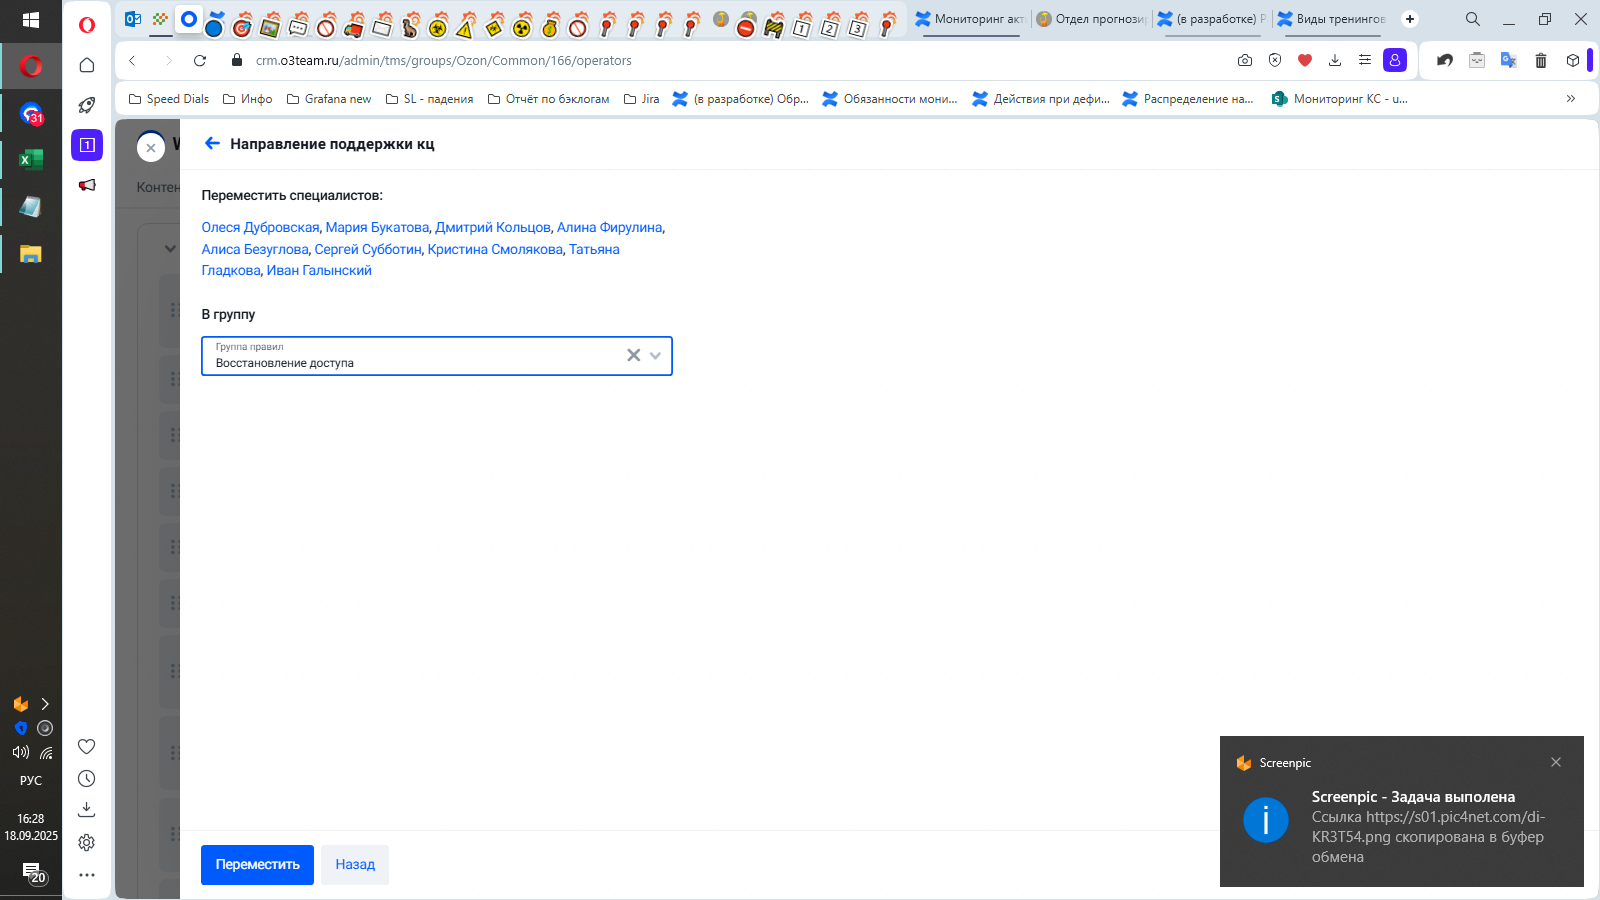Open the purple profile account icon
Viewport: 1600px width, 900px height.
coord(1395,61)
